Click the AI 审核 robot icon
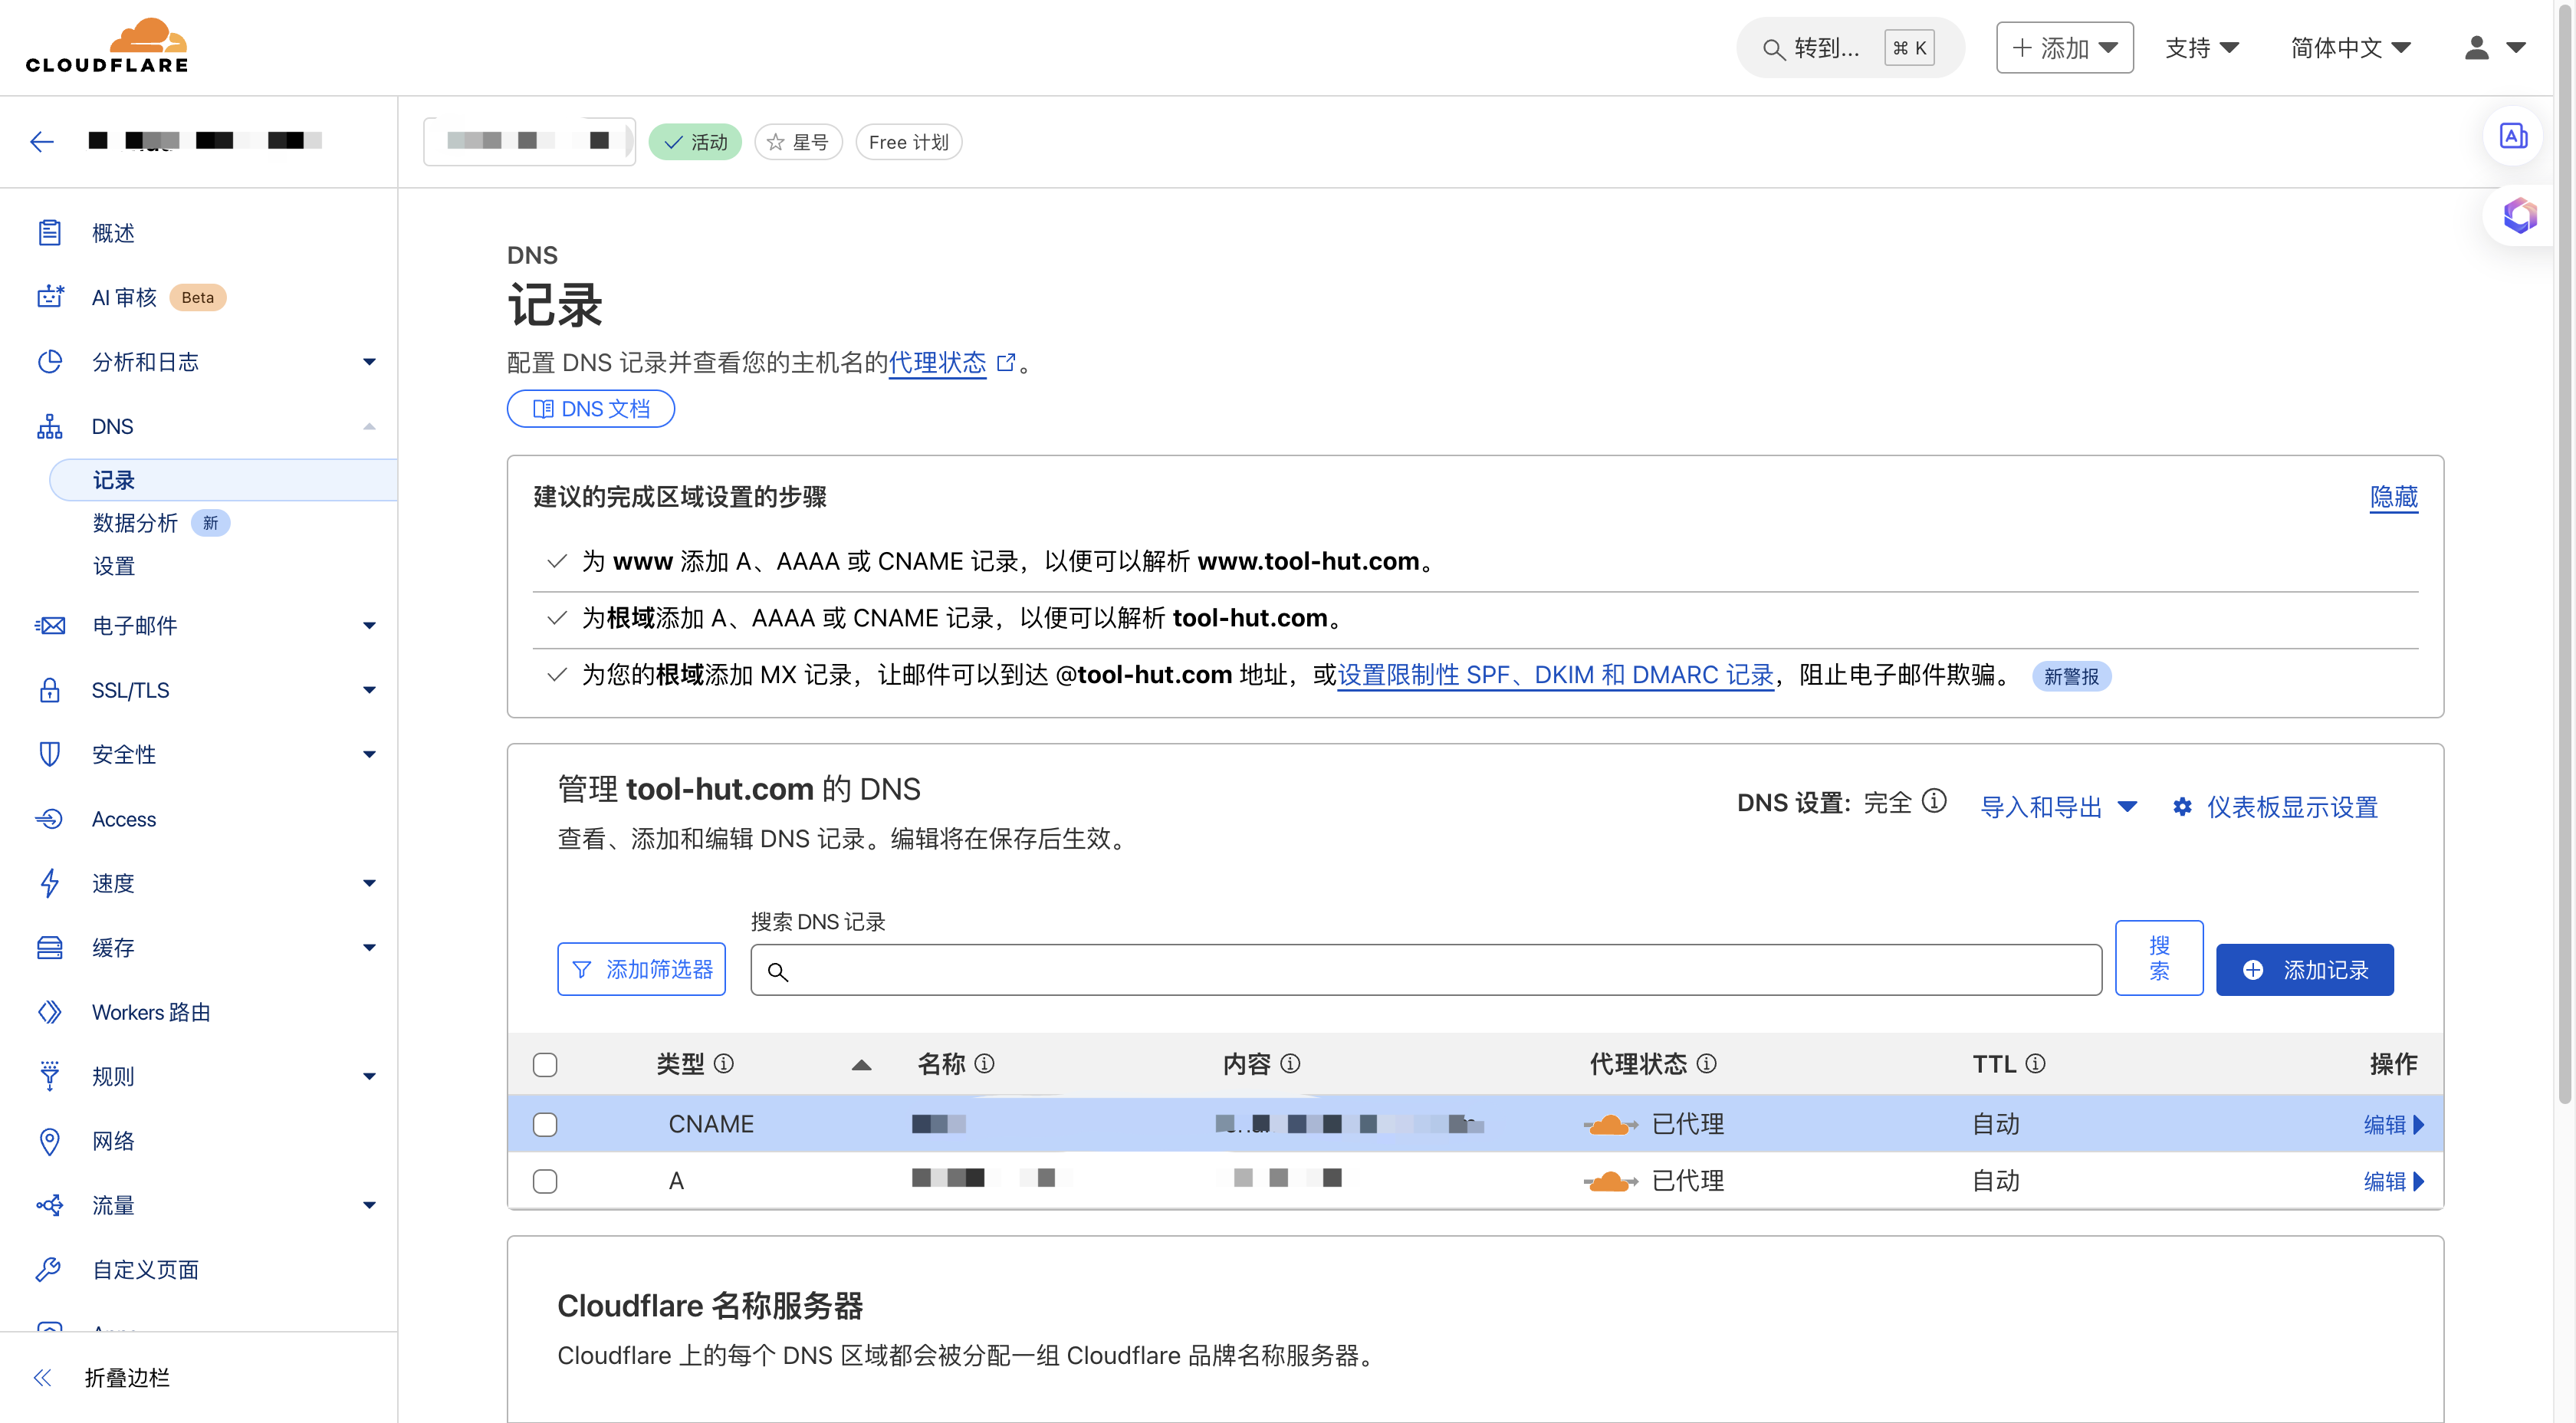 (50, 297)
